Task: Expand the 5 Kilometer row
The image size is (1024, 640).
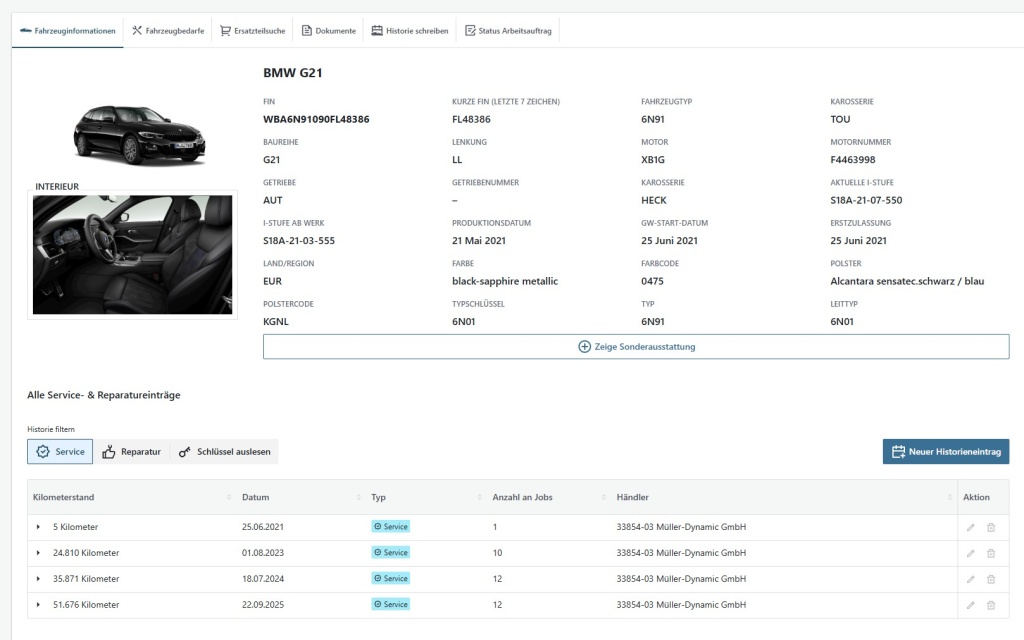Action: (38, 527)
